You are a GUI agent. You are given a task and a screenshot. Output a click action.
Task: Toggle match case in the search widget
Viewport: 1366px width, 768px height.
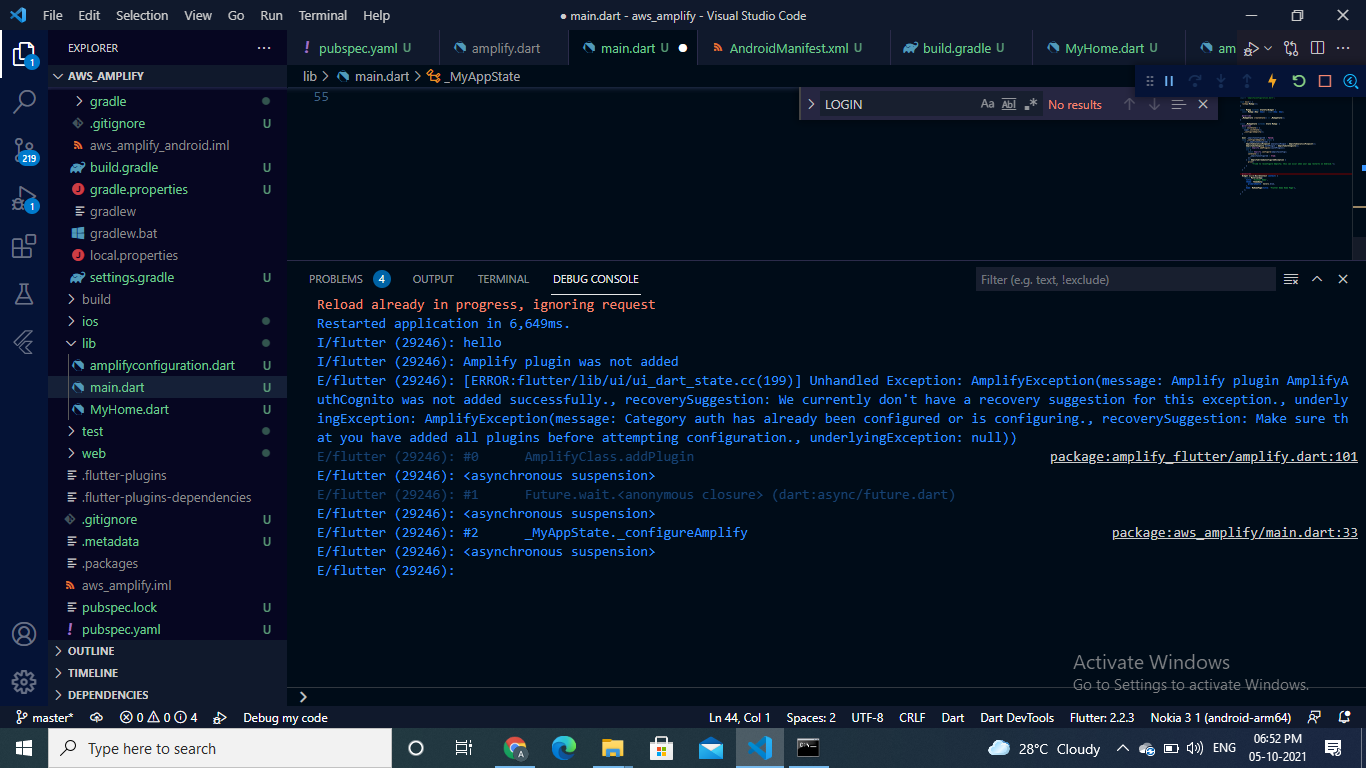coord(987,103)
